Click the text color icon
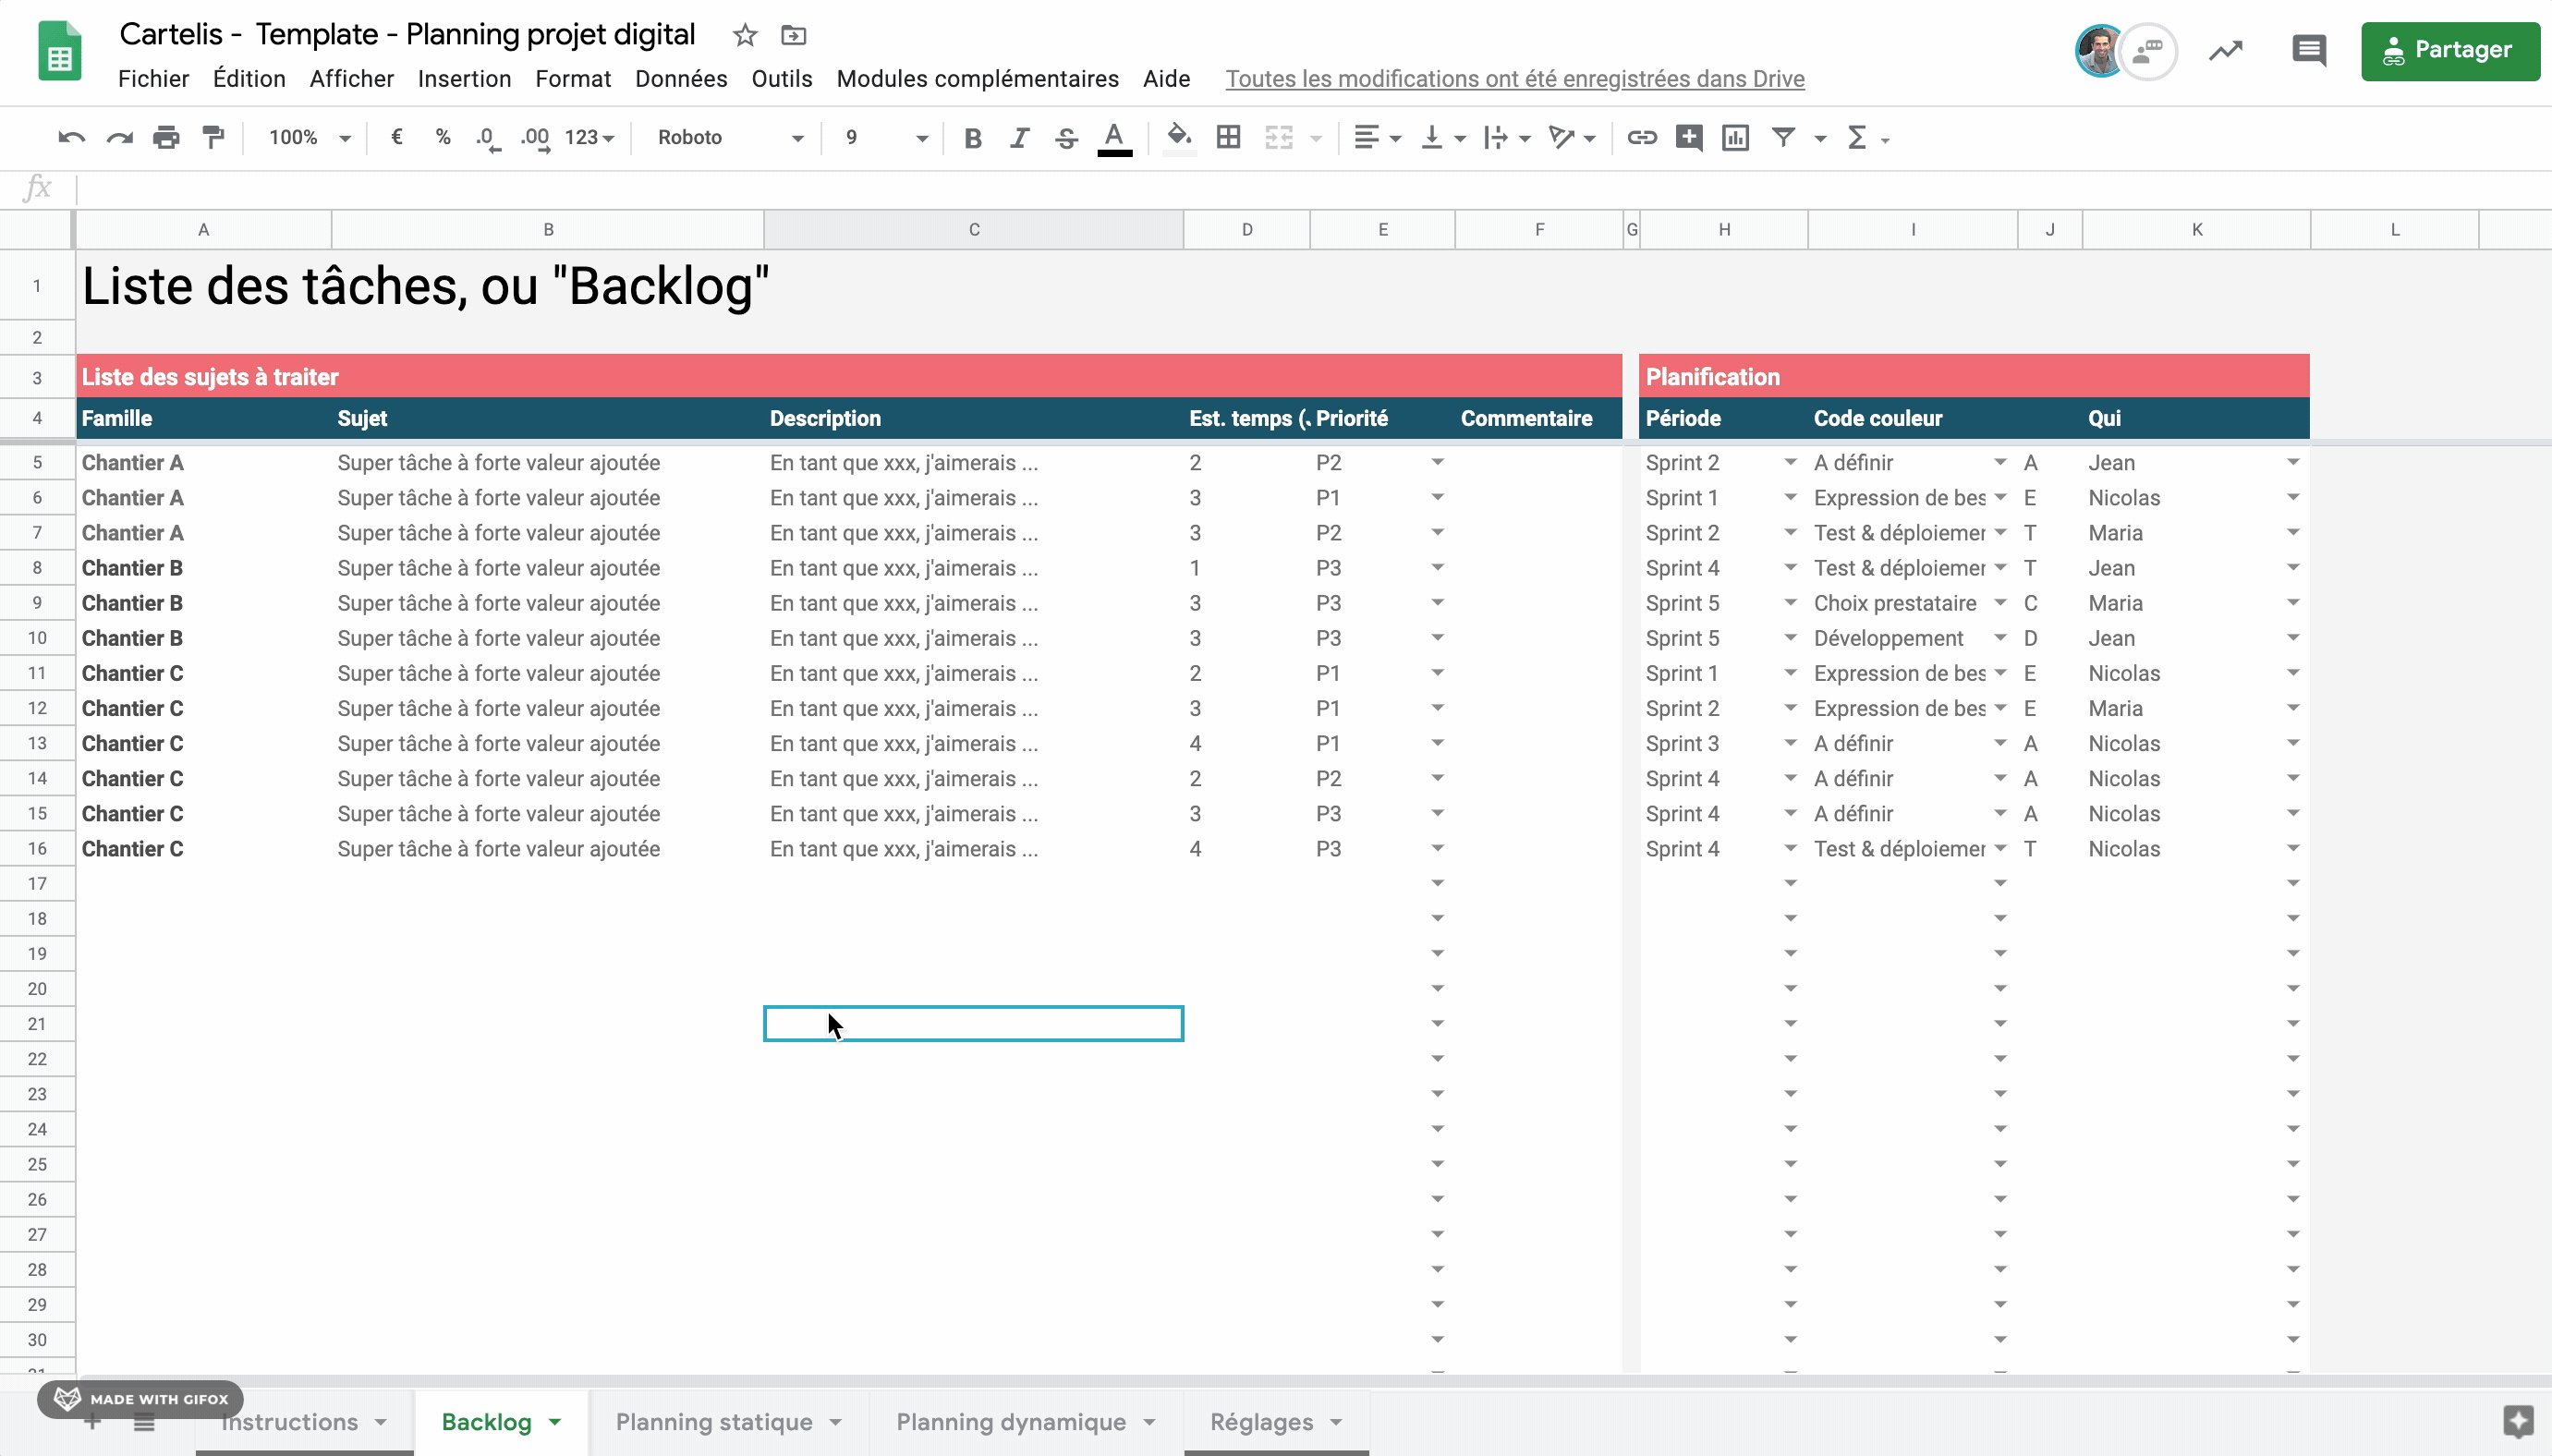 point(1116,137)
